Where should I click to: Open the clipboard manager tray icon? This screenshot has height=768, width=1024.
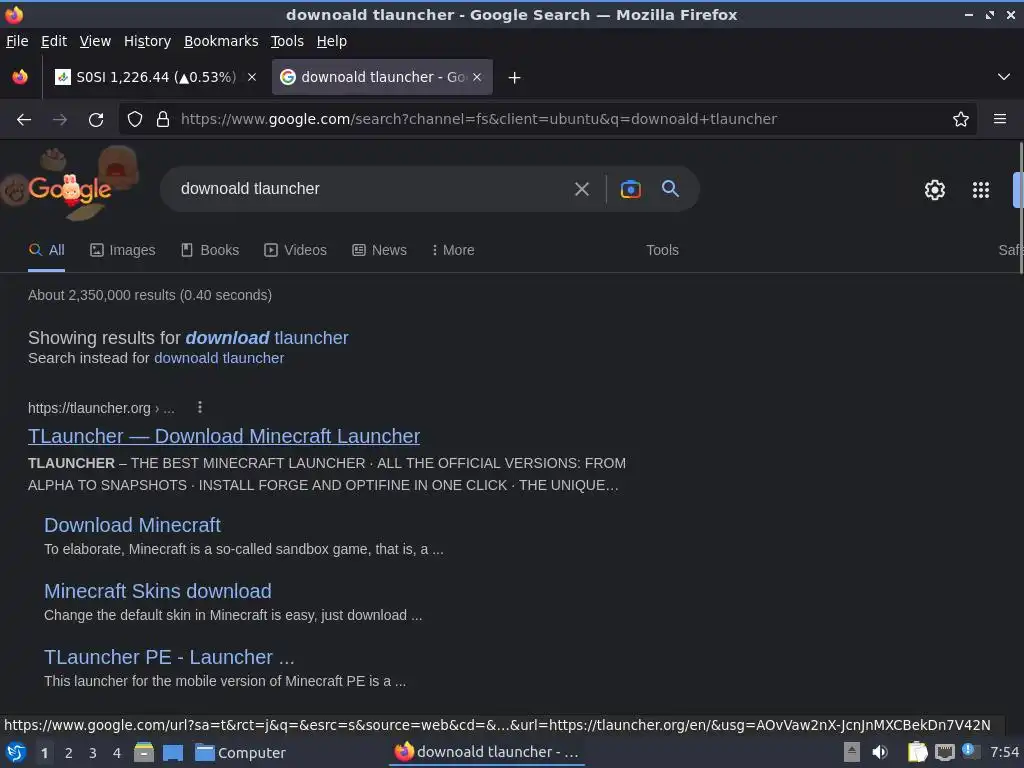click(917, 752)
